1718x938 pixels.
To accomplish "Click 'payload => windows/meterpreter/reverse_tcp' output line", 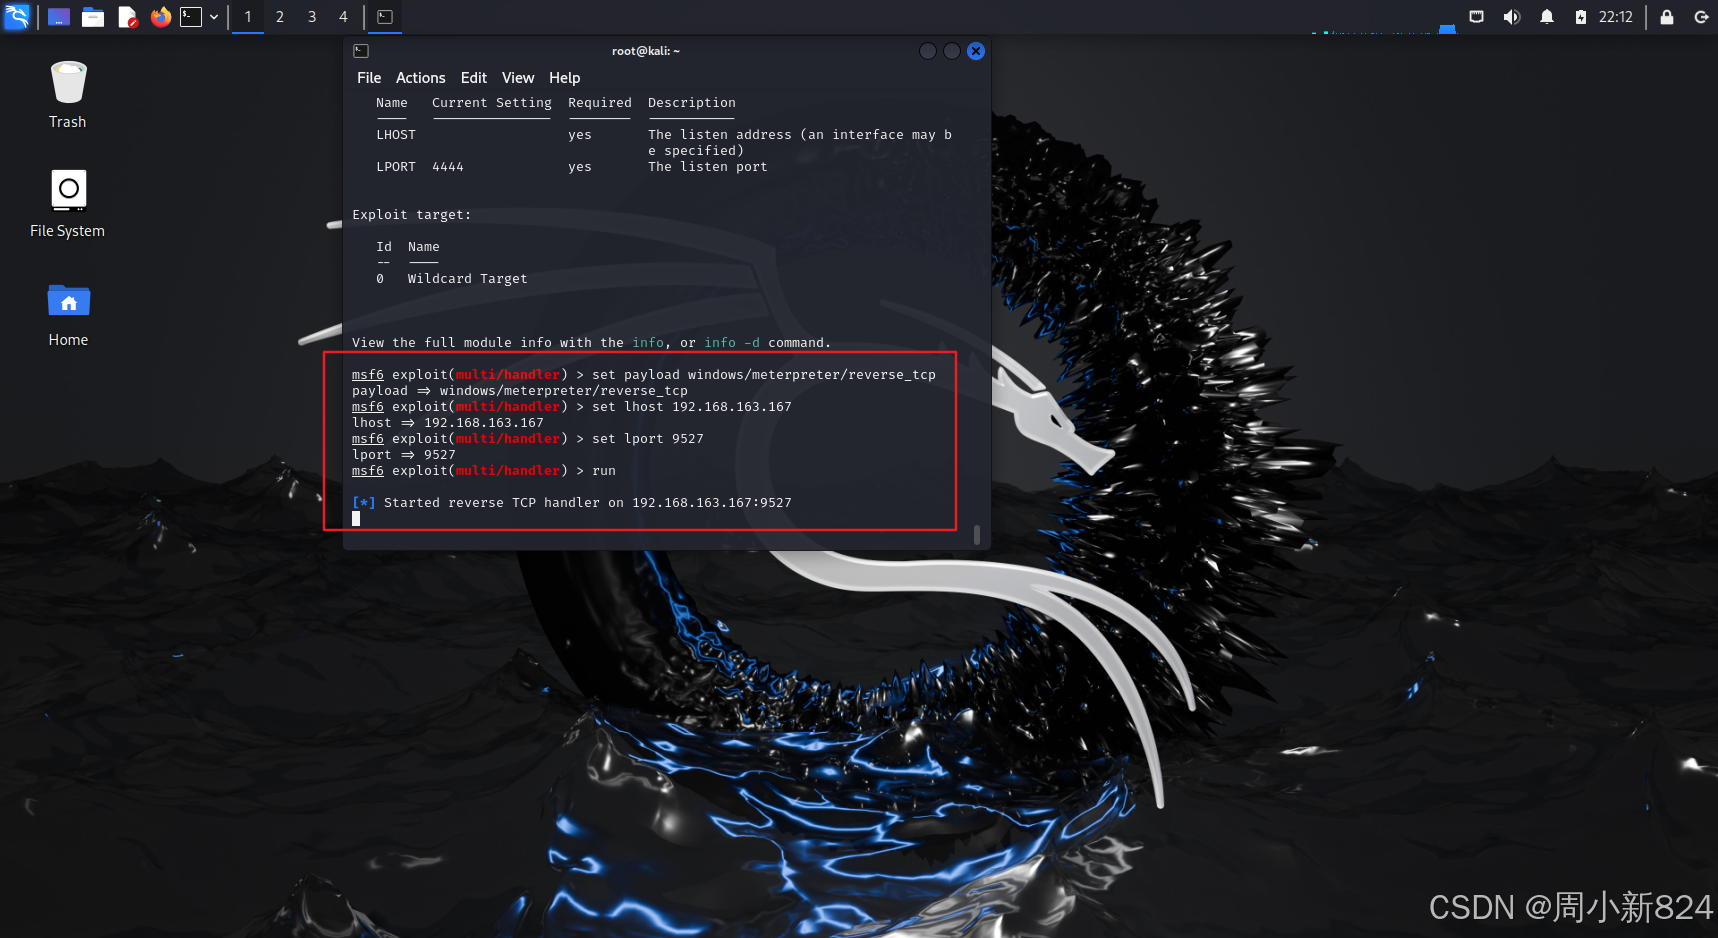I will tap(520, 391).
